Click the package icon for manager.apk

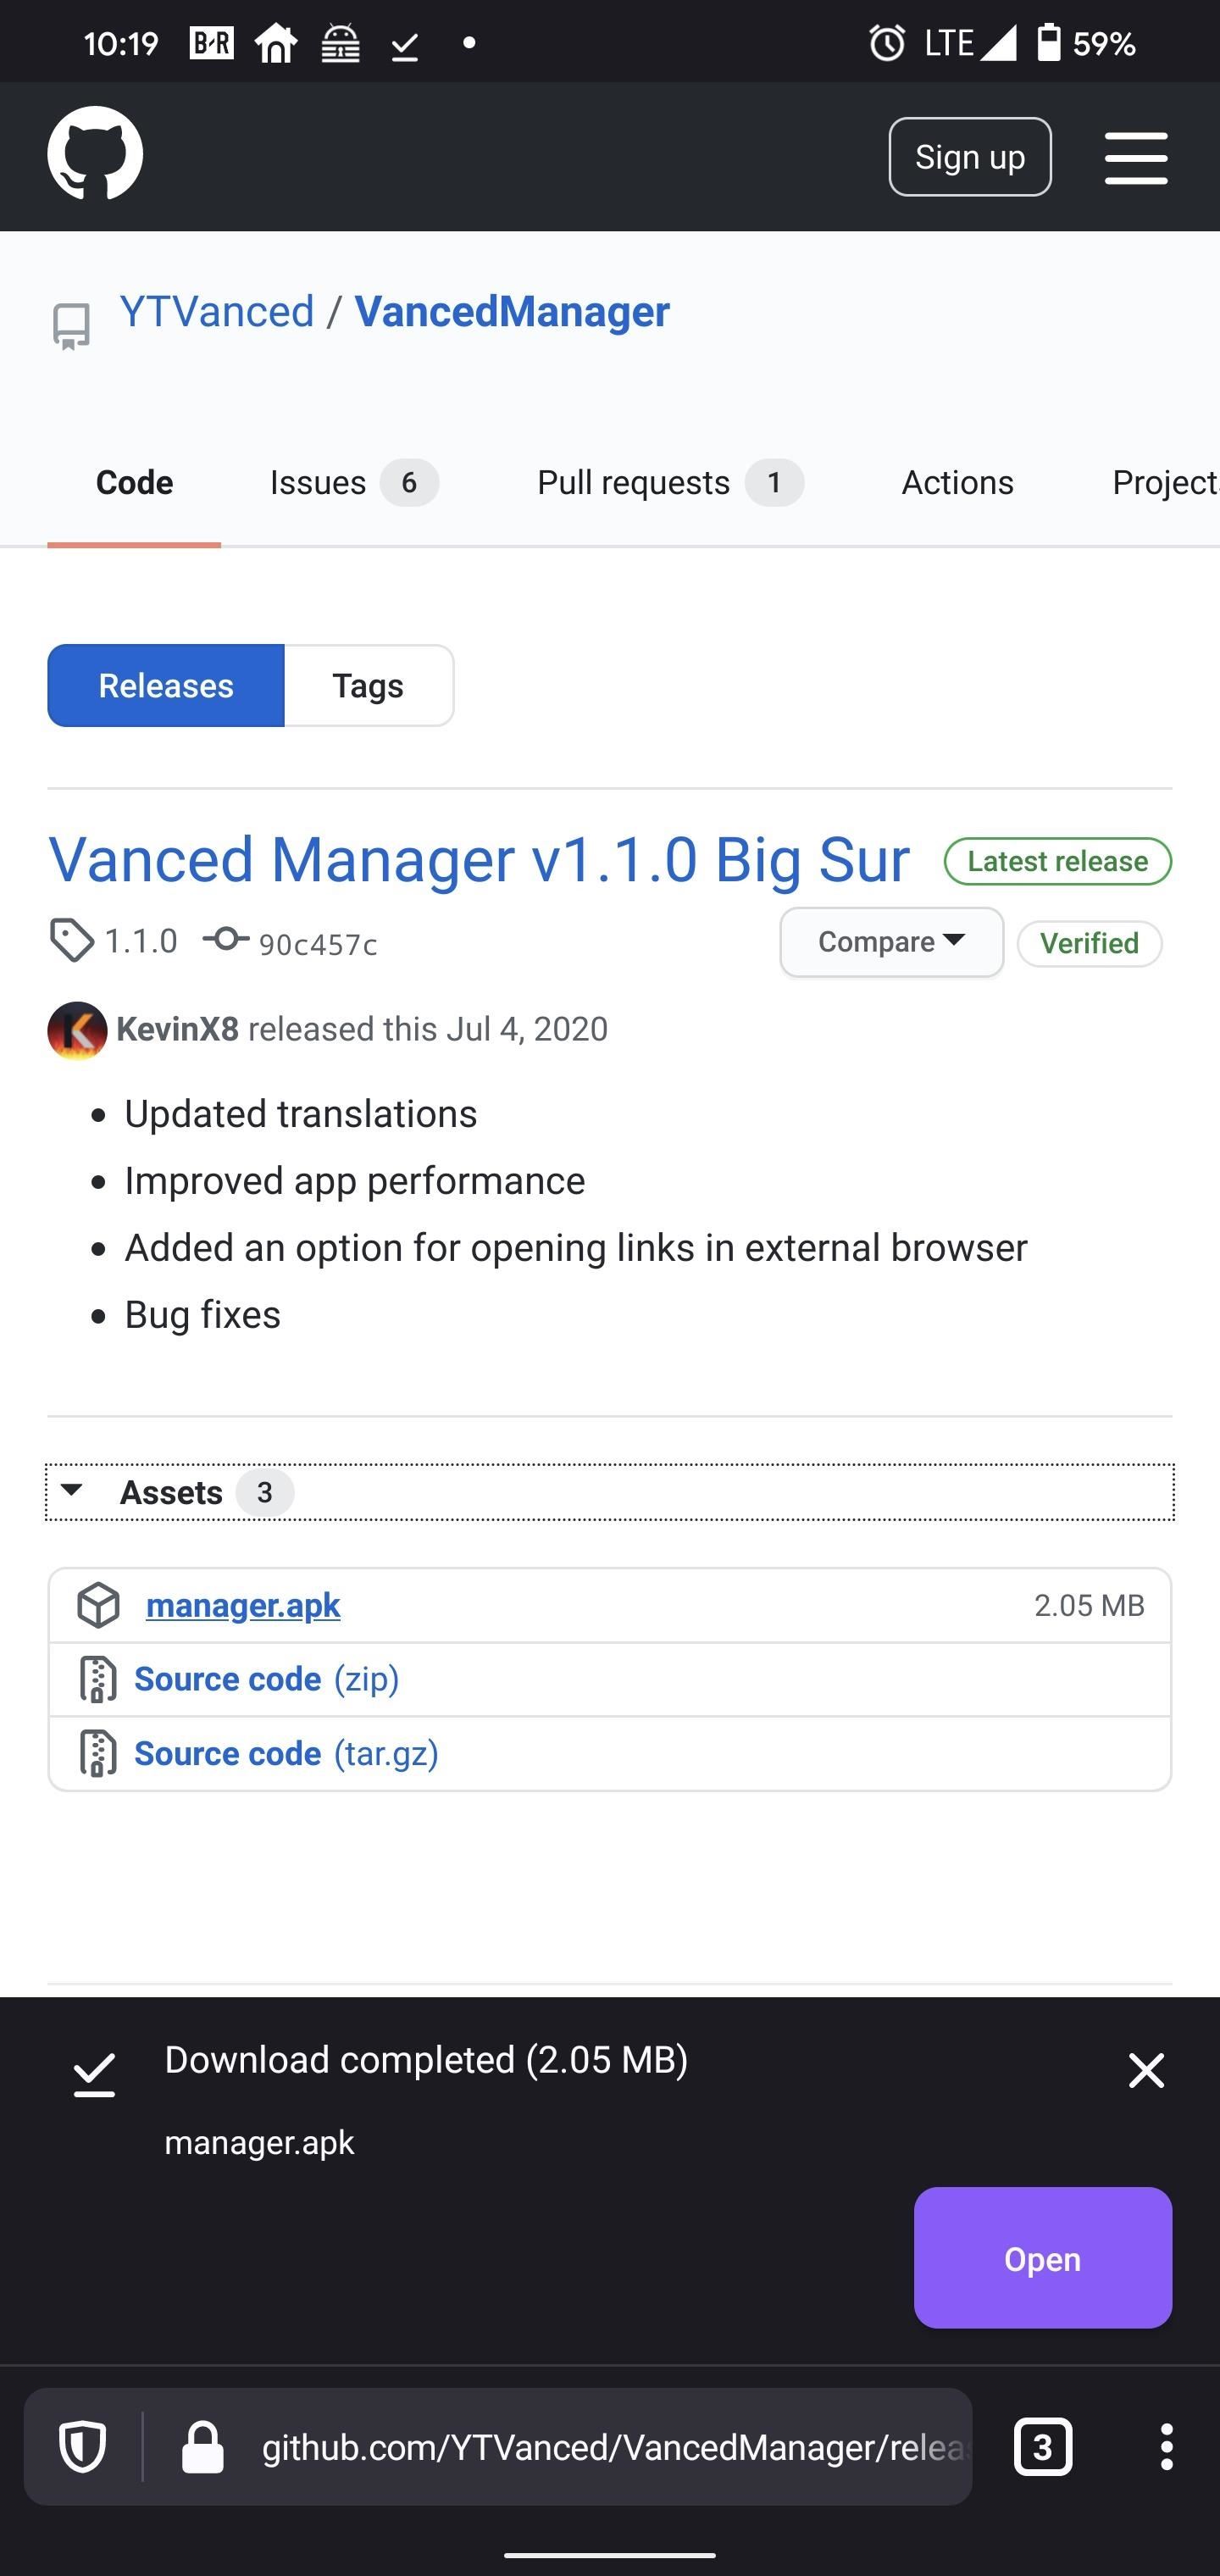point(99,1605)
